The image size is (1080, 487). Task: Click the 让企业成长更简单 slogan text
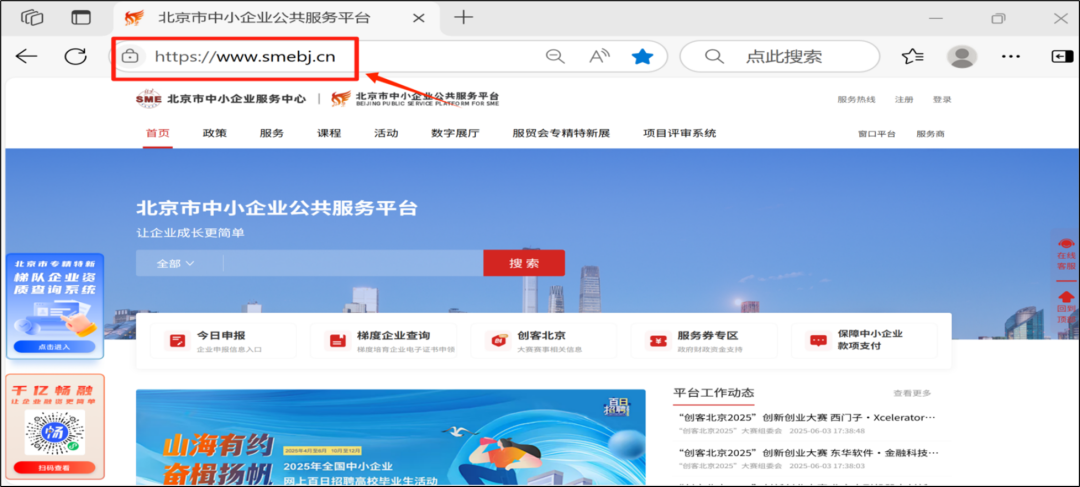(x=190, y=233)
